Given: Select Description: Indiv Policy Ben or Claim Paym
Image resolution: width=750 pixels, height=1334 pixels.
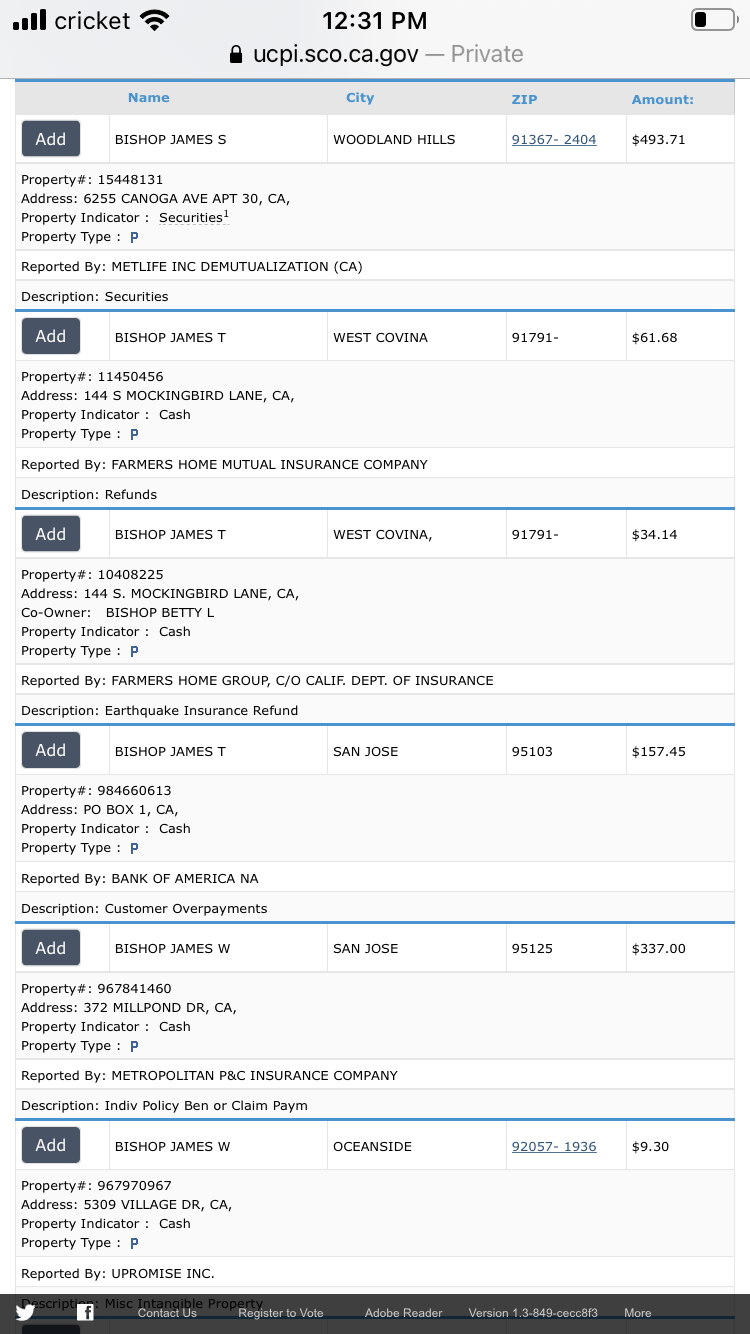Looking at the screenshot, I should tap(164, 1106).
